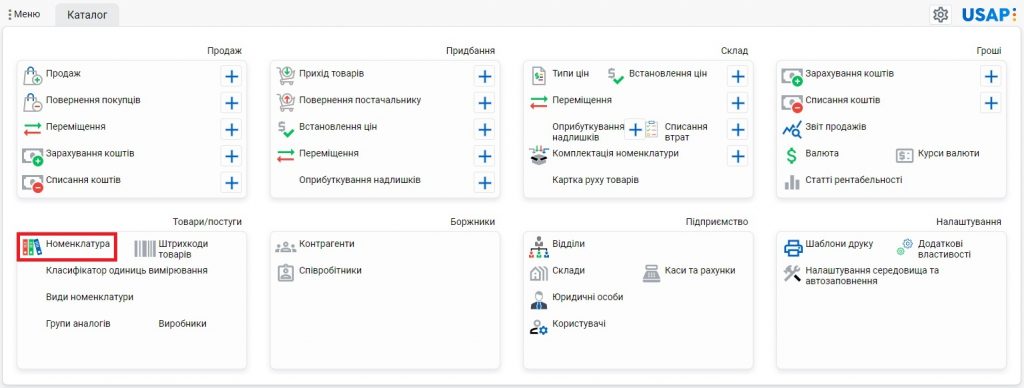Open Класифікатор одиниць вимірювання link
1024x388 pixels.
pos(127,270)
